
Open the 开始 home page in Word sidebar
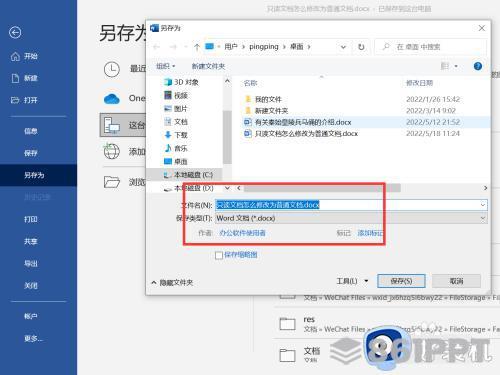tap(30, 56)
